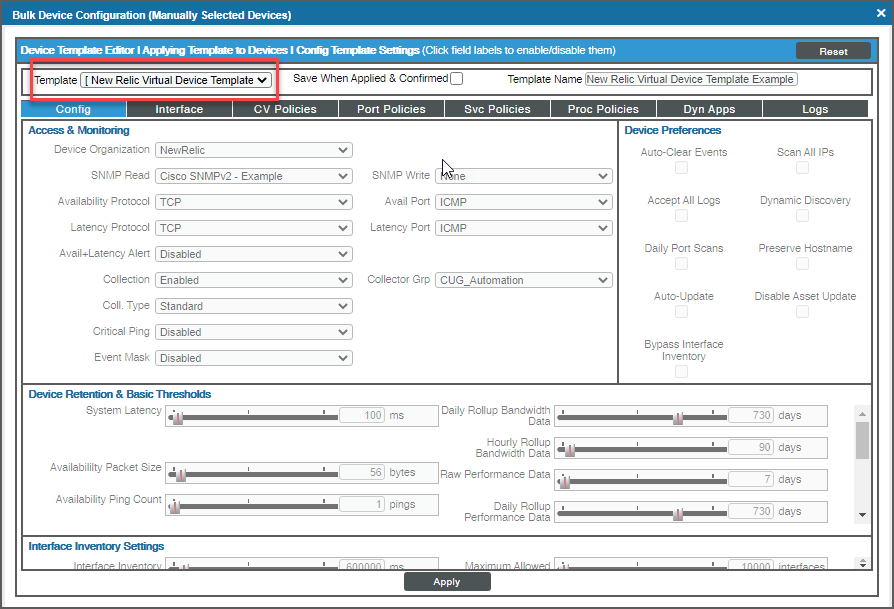894x609 pixels.
Task: Open the Critical Ping dropdown
Action: click(254, 332)
